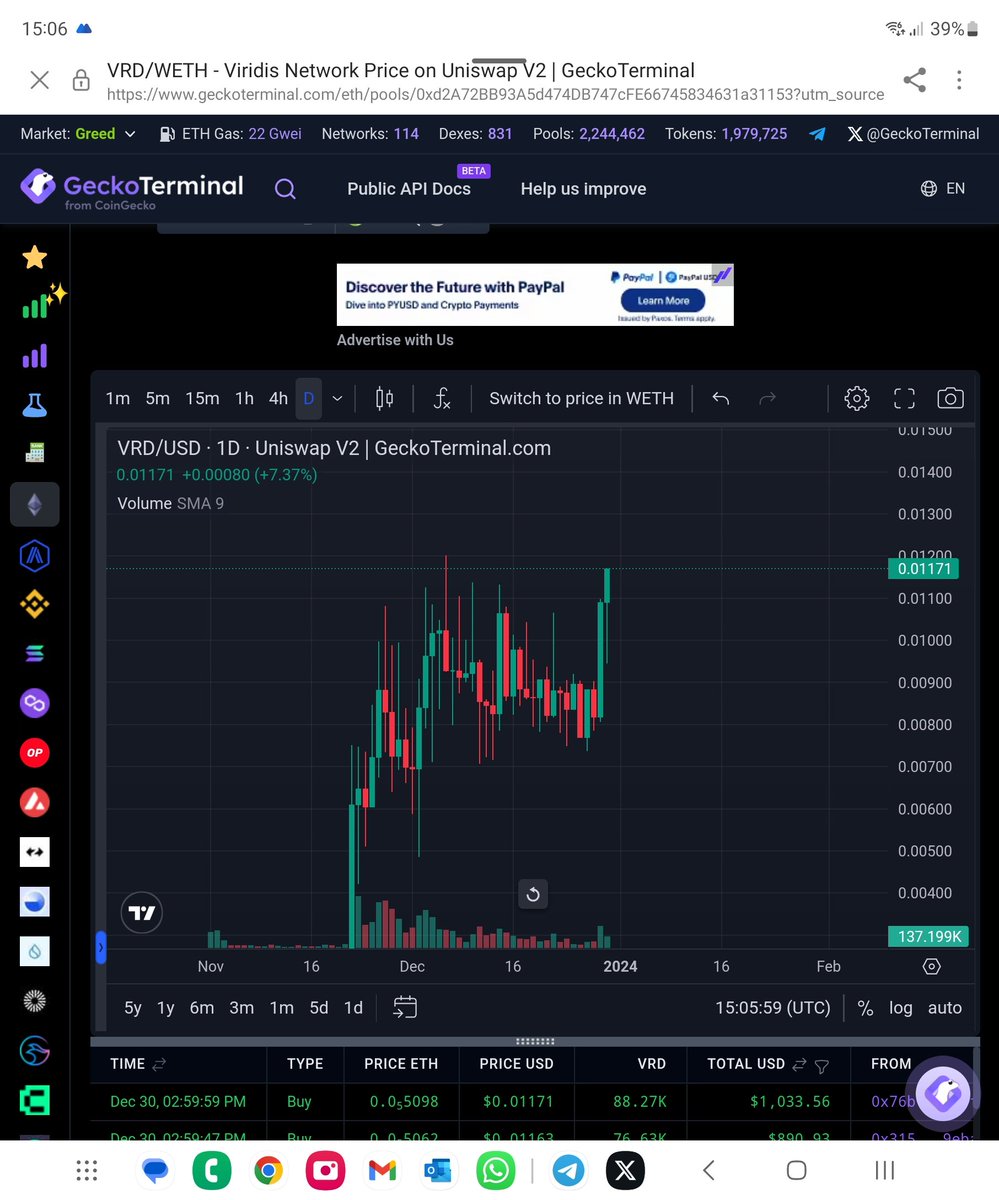
Task: Click the chart reset circular arrow button
Action: coord(533,894)
